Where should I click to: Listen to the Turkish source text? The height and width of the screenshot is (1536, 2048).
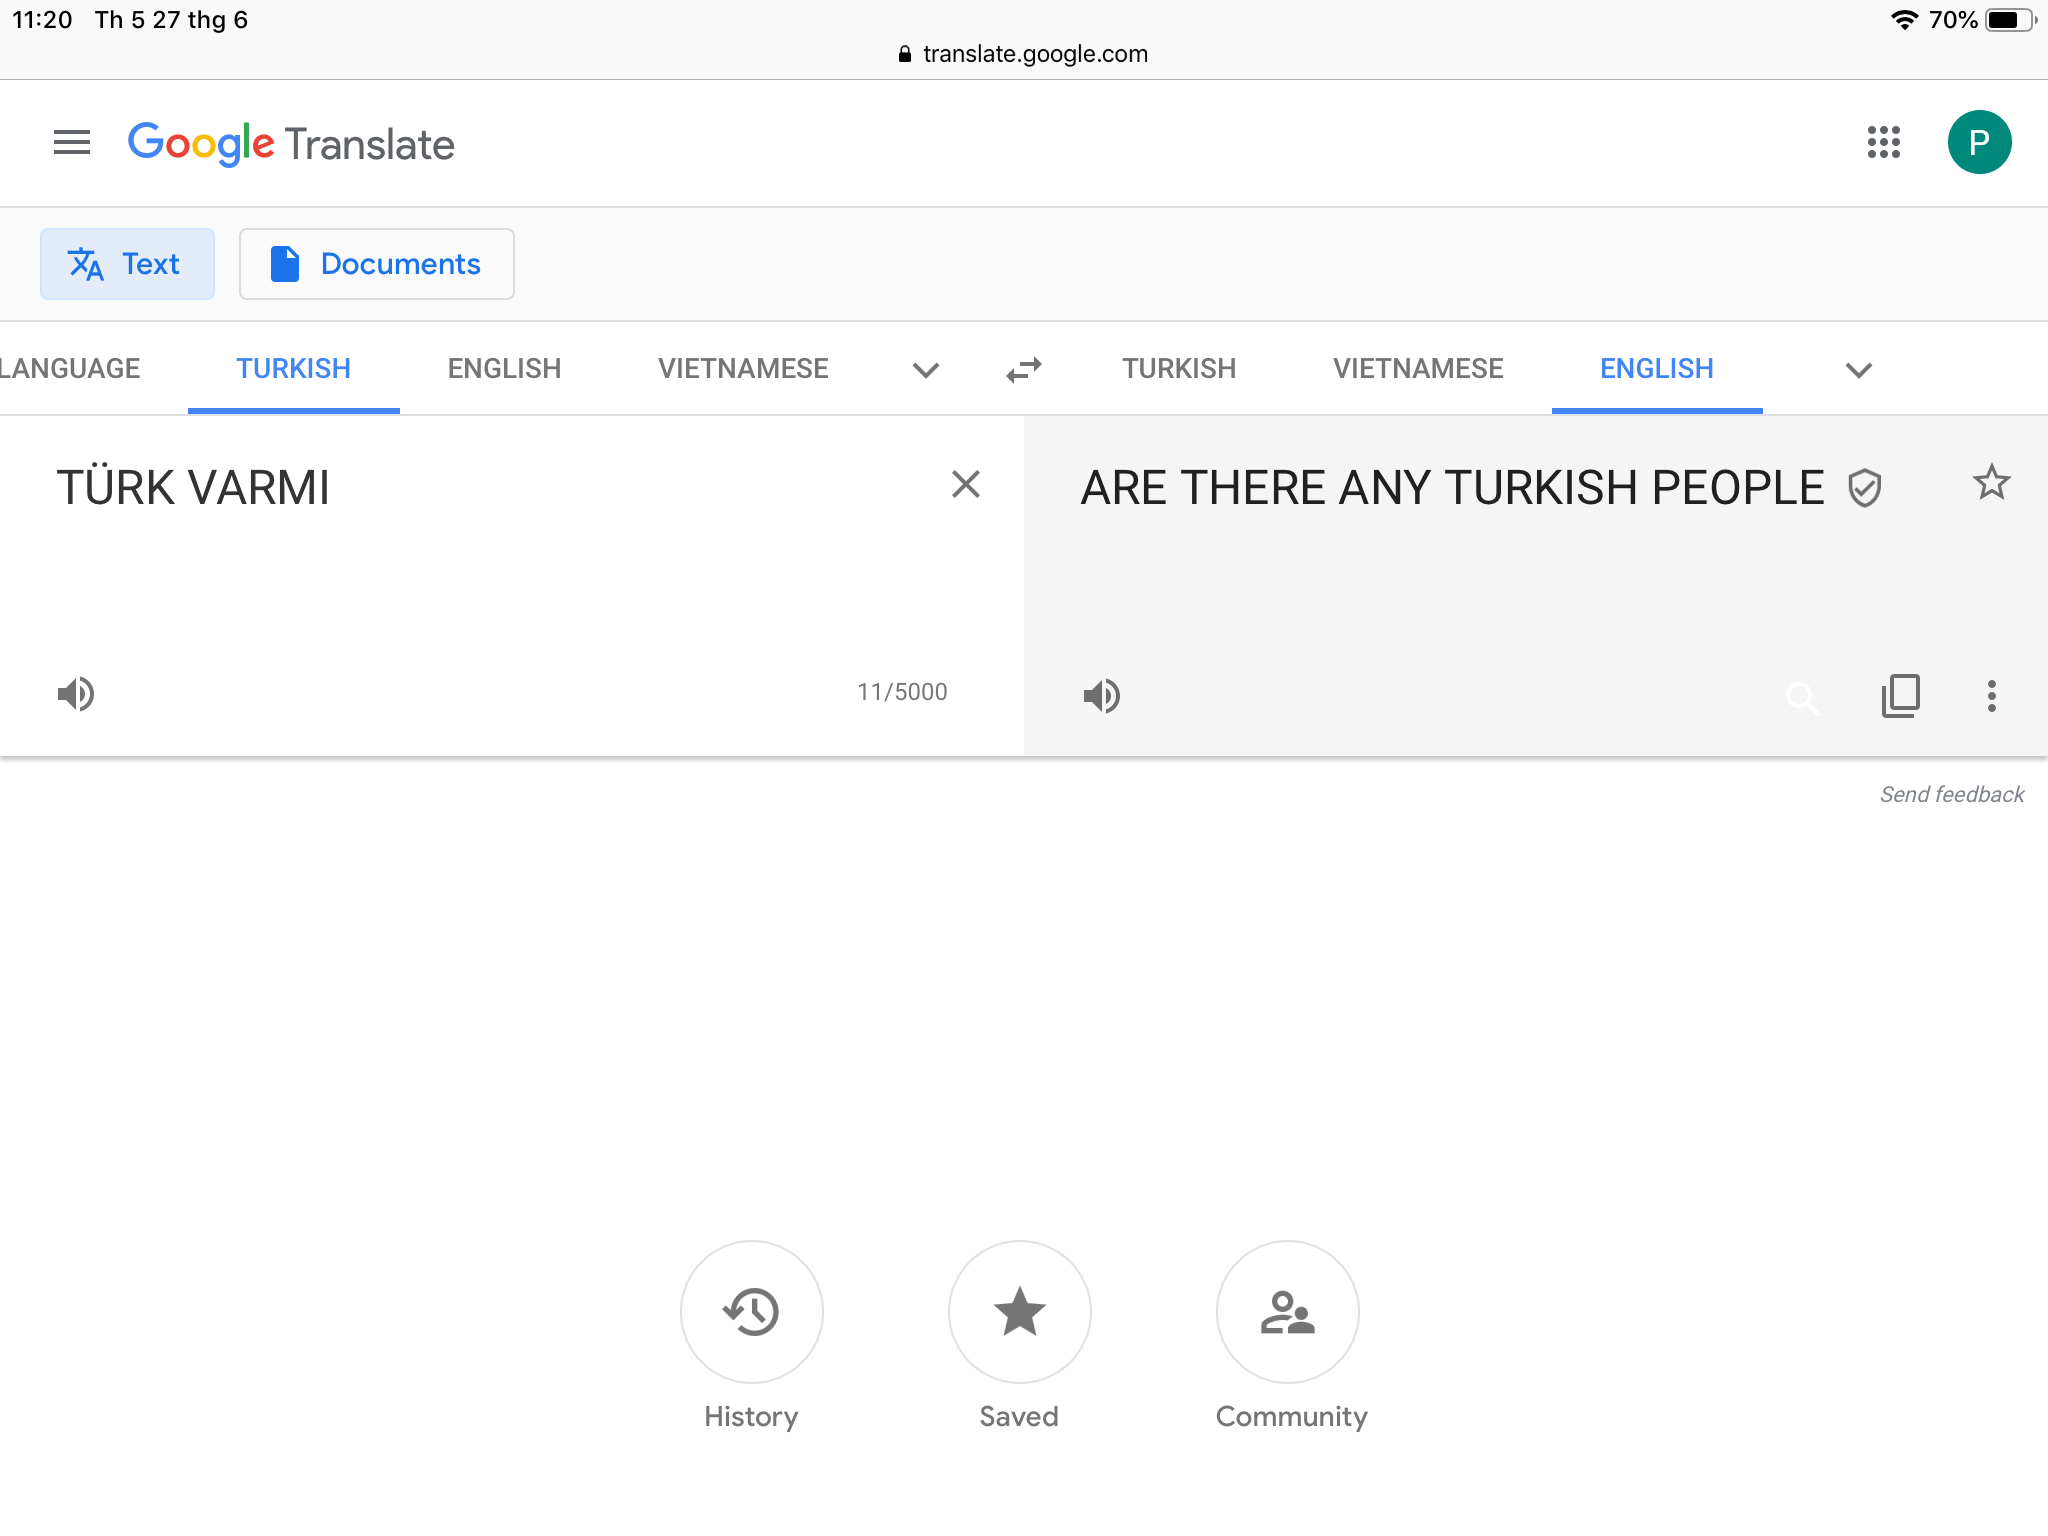coord(76,693)
